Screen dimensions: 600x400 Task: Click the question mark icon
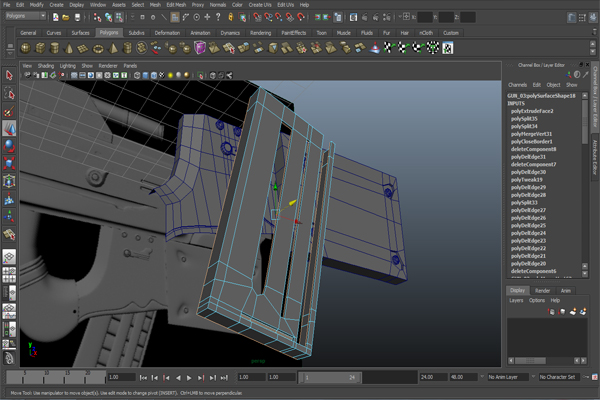click(218, 17)
